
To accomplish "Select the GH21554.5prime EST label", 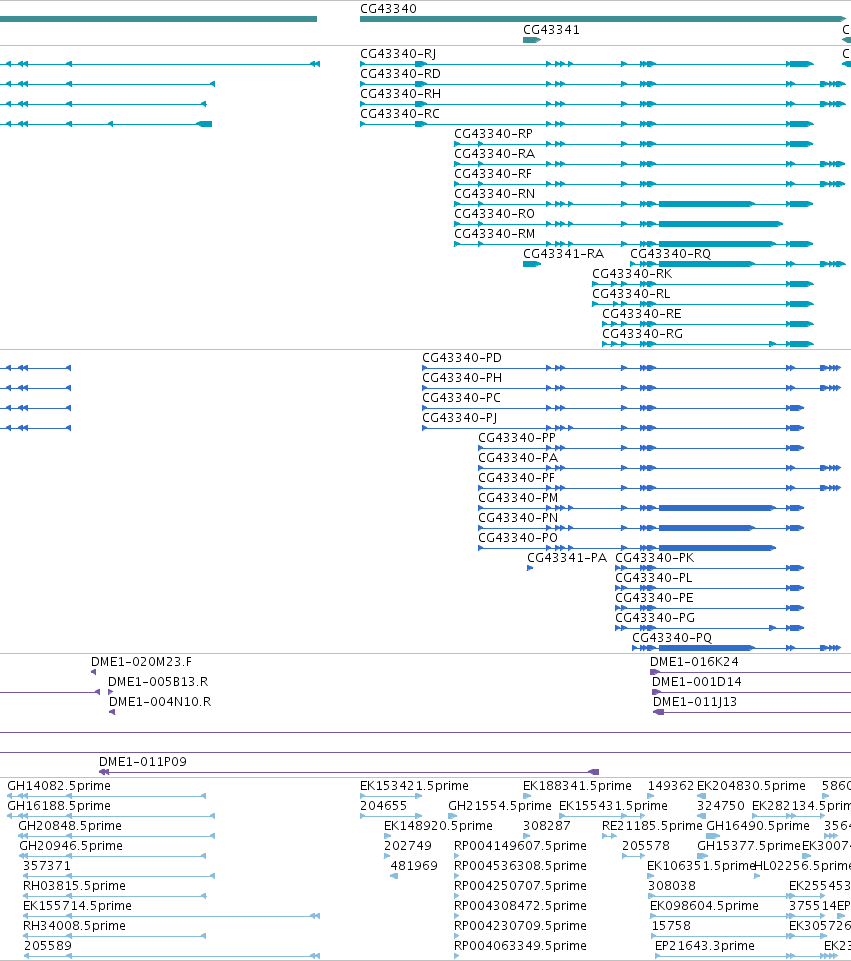I will [x=500, y=806].
